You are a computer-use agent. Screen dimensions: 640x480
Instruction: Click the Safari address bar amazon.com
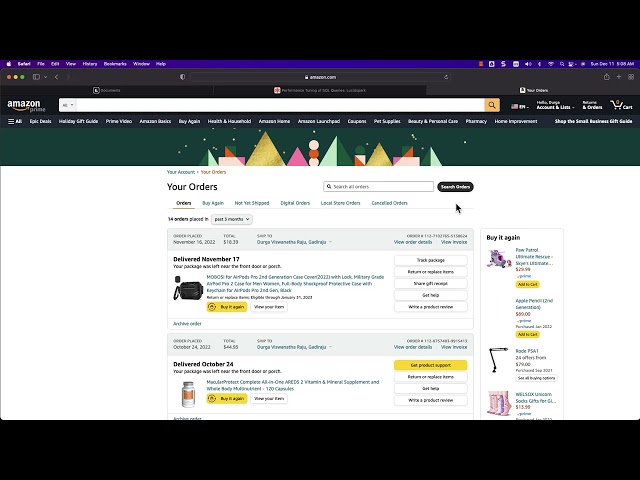tap(320, 77)
